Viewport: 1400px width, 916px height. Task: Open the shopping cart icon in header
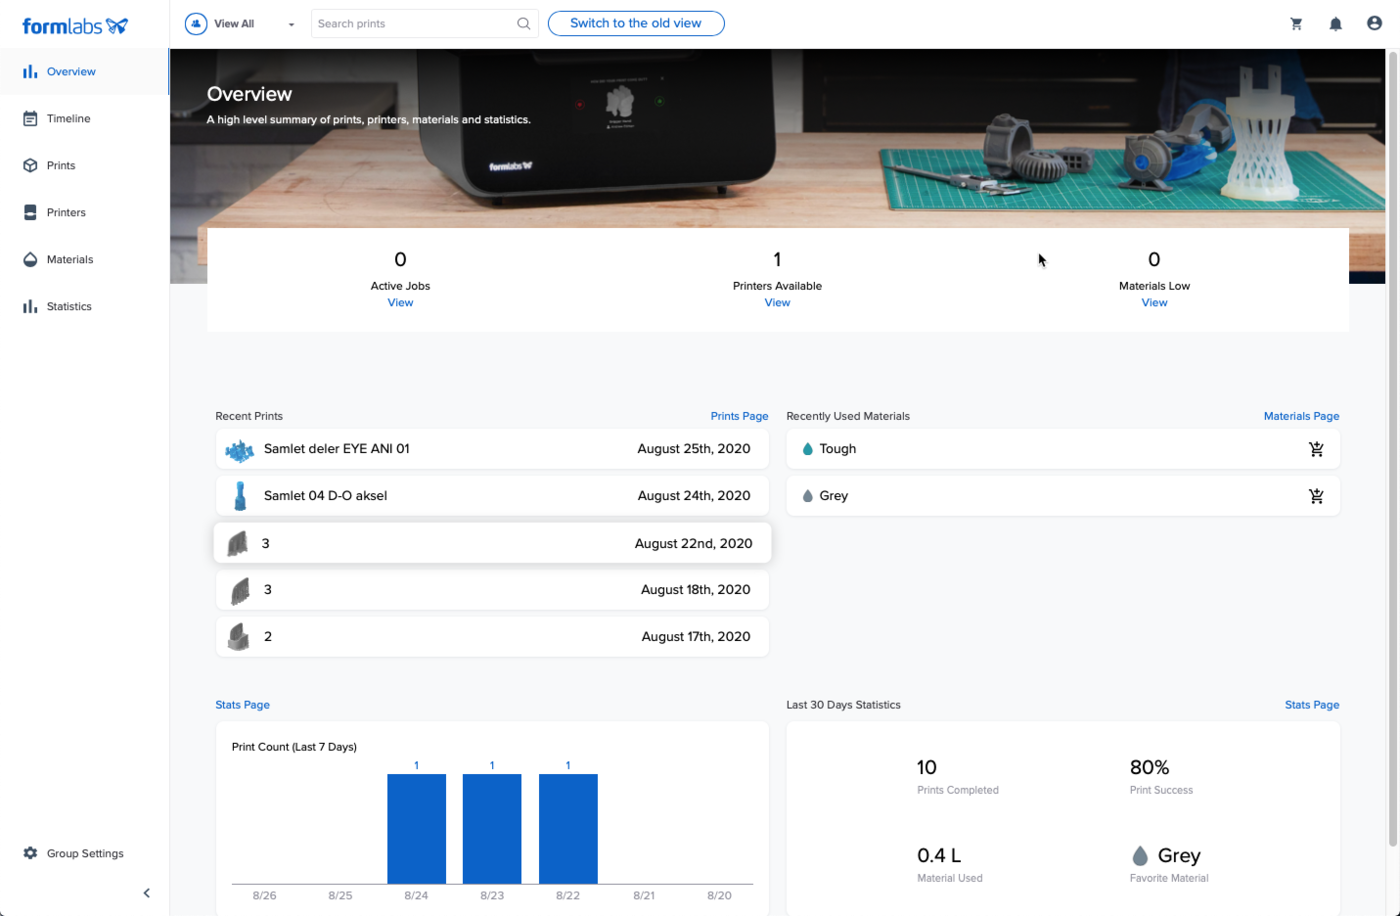pyautogui.click(x=1296, y=24)
